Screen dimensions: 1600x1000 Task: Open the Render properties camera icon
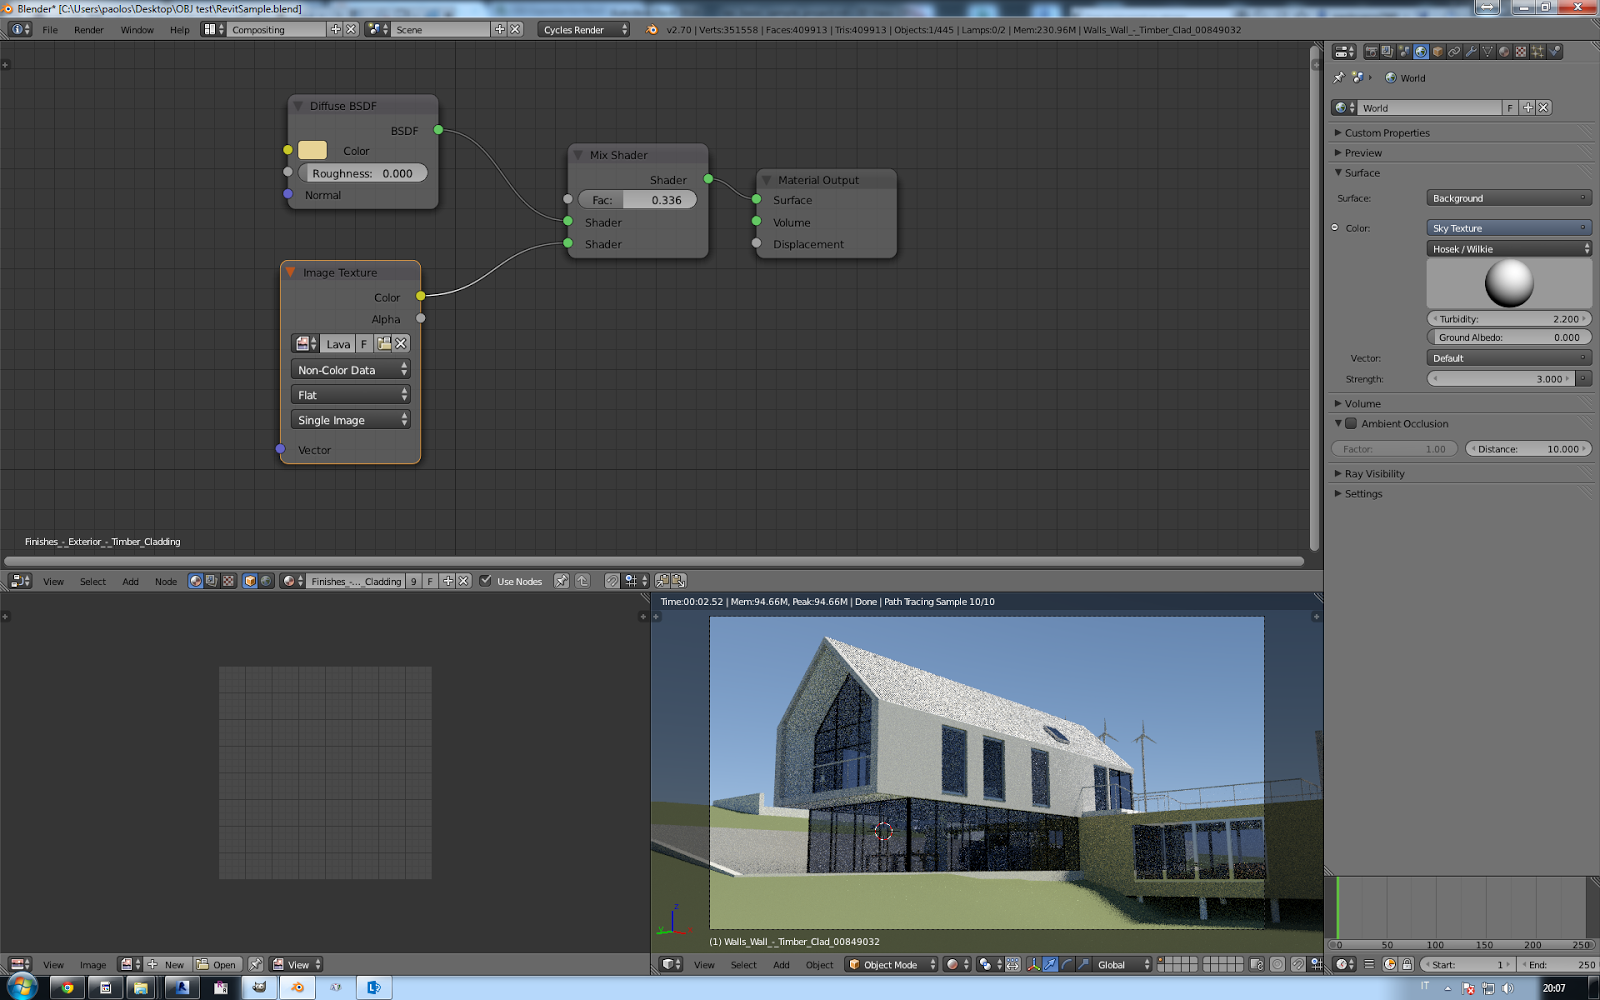(x=1373, y=51)
